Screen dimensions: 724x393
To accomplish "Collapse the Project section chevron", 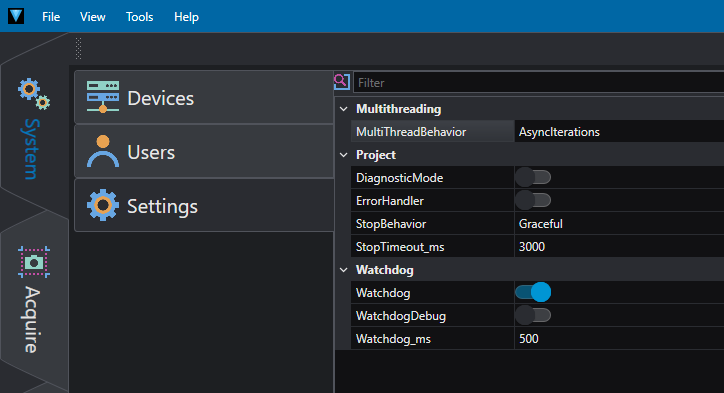I will (344, 155).
